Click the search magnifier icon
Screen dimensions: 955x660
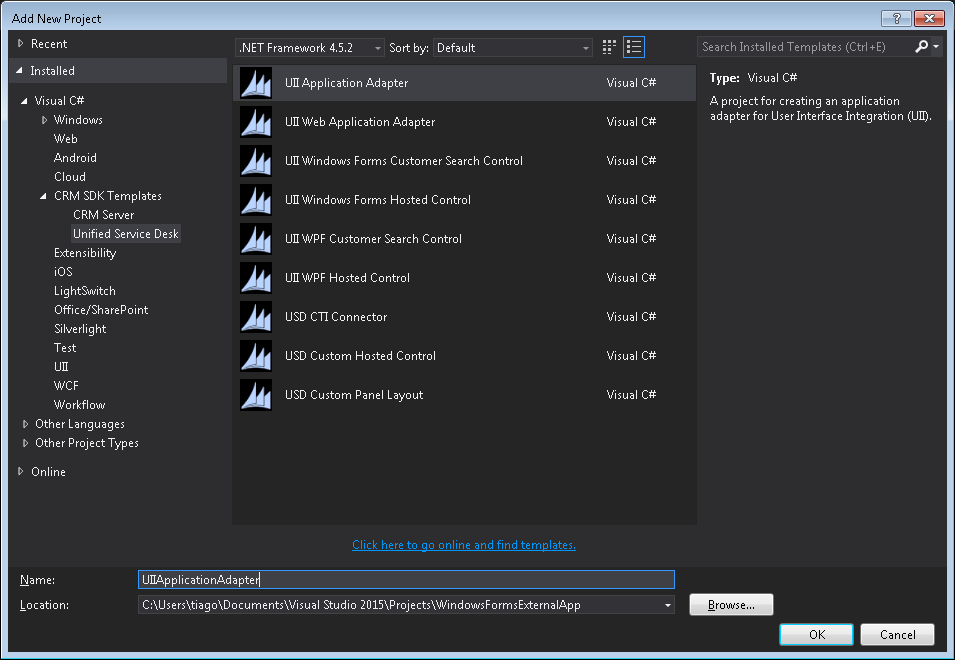pos(921,47)
